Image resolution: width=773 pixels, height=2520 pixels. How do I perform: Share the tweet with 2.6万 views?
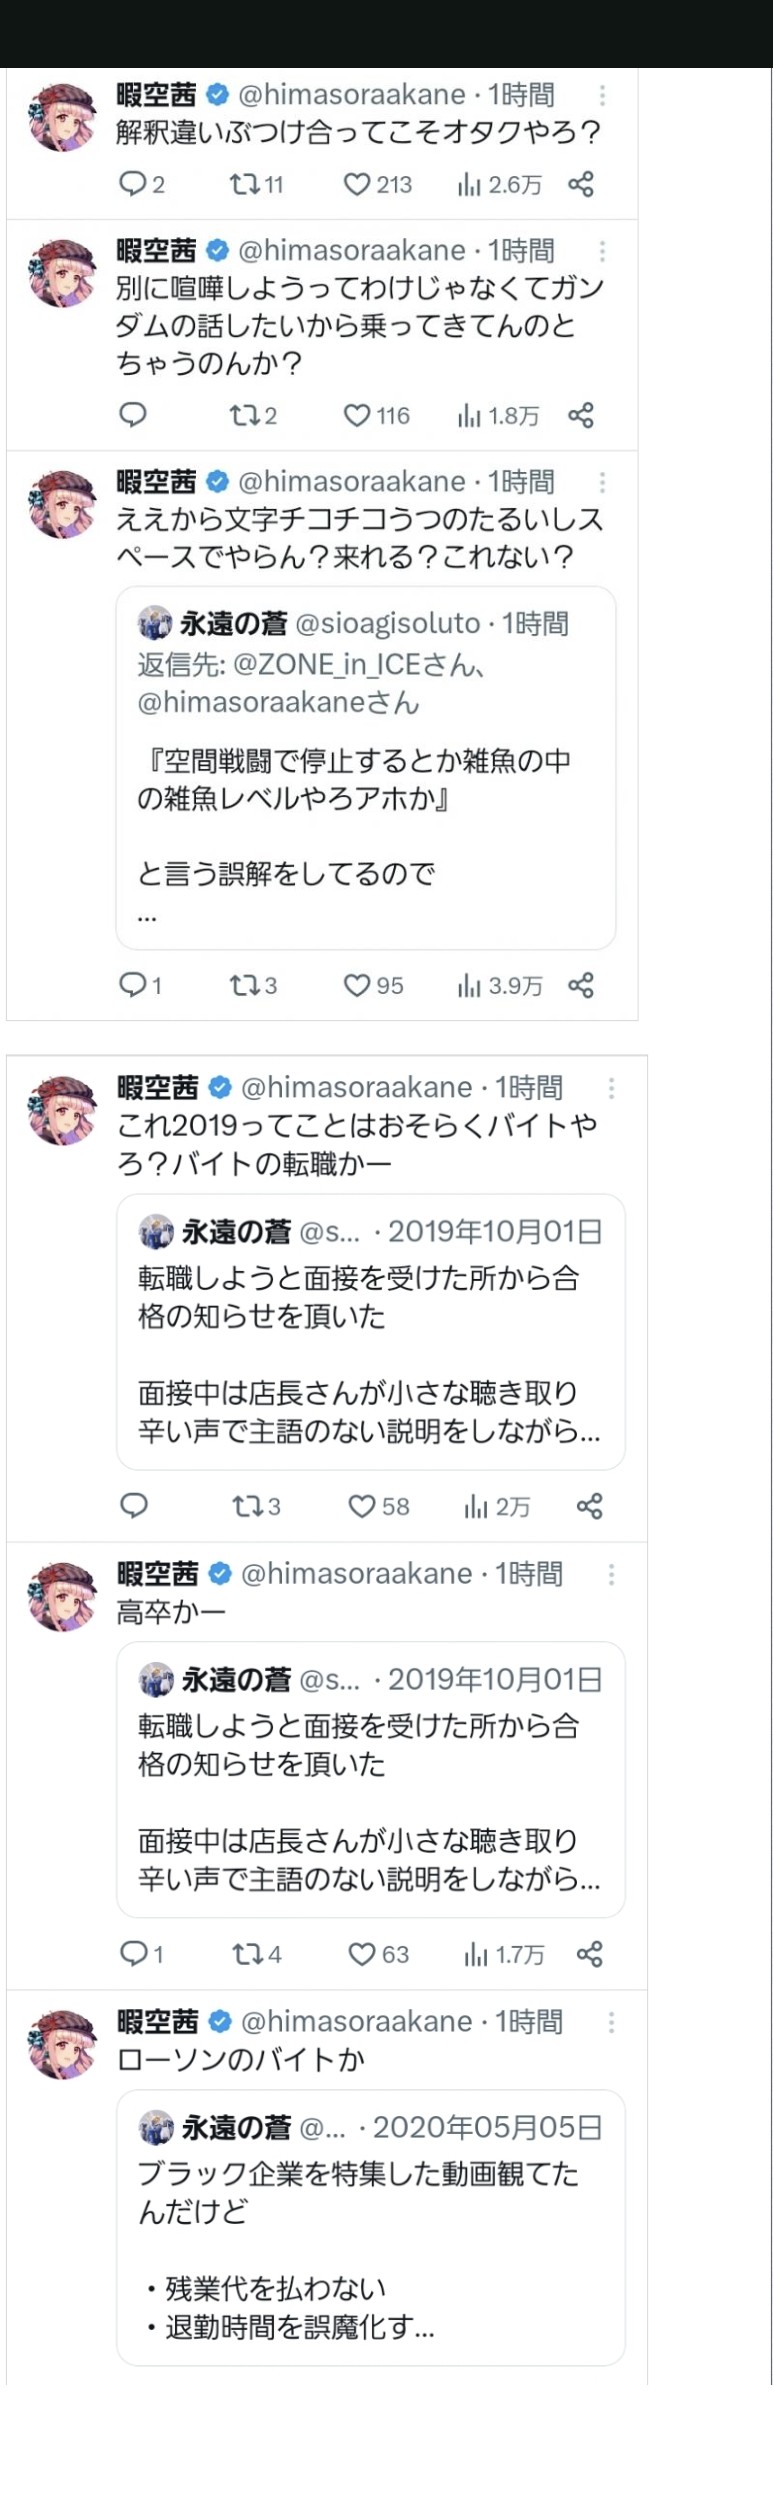[x=581, y=184]
